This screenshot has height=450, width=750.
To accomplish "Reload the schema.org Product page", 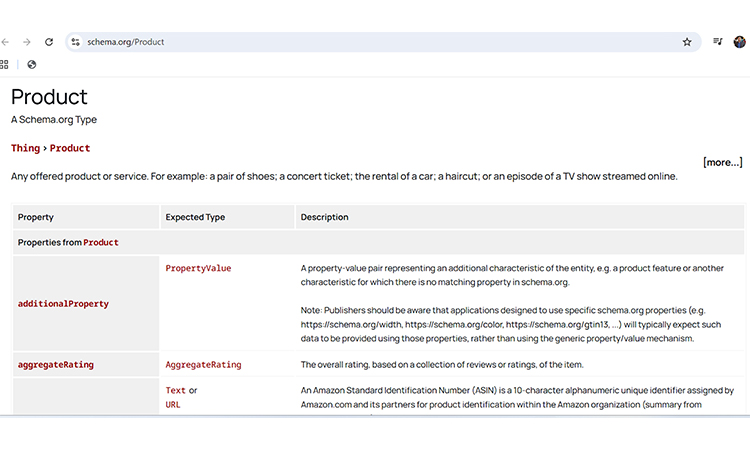I will (49, 42).
